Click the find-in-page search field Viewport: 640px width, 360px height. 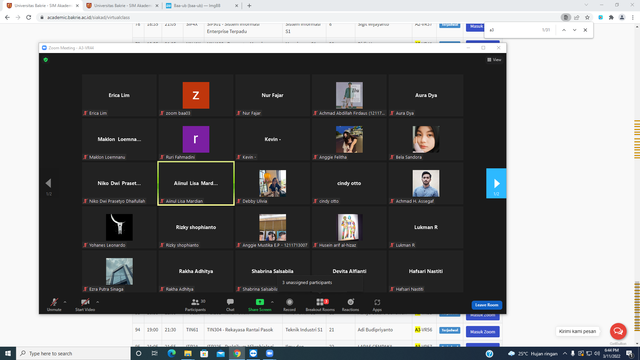point(513,30)
